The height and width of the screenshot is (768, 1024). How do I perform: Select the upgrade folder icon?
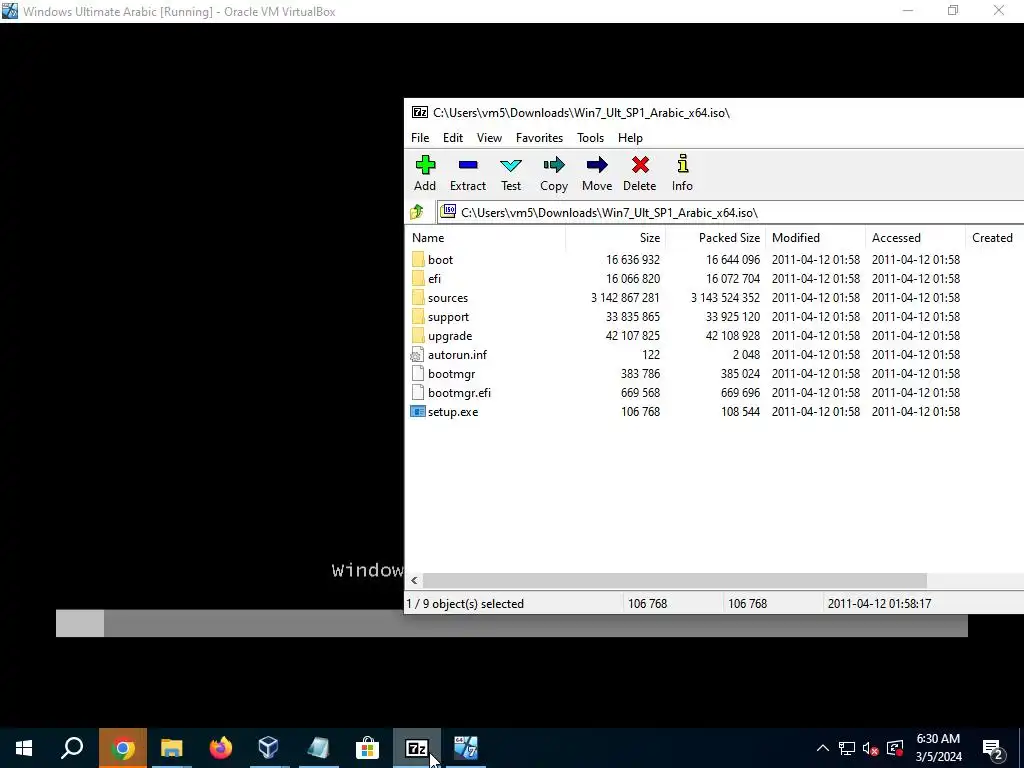tap(418, 336)
